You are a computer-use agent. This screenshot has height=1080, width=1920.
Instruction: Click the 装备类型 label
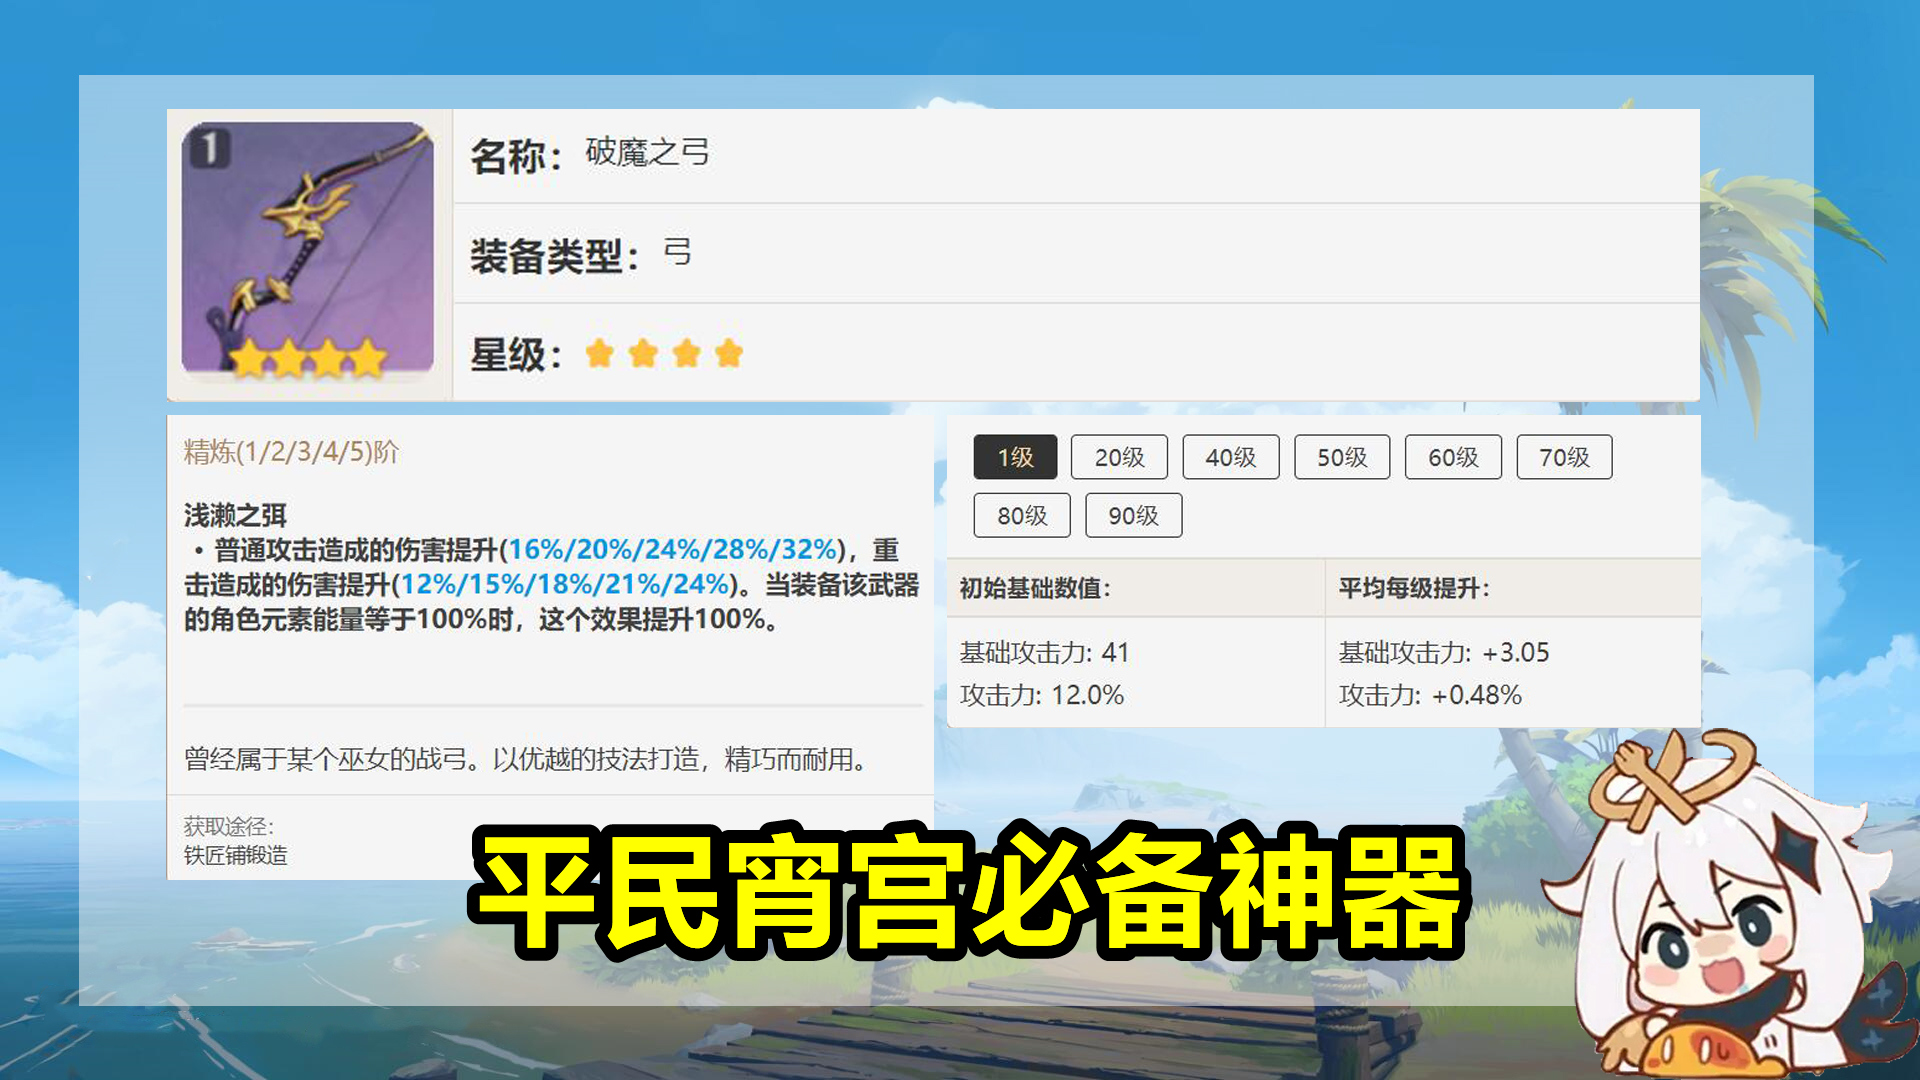(x=554, y=256)
